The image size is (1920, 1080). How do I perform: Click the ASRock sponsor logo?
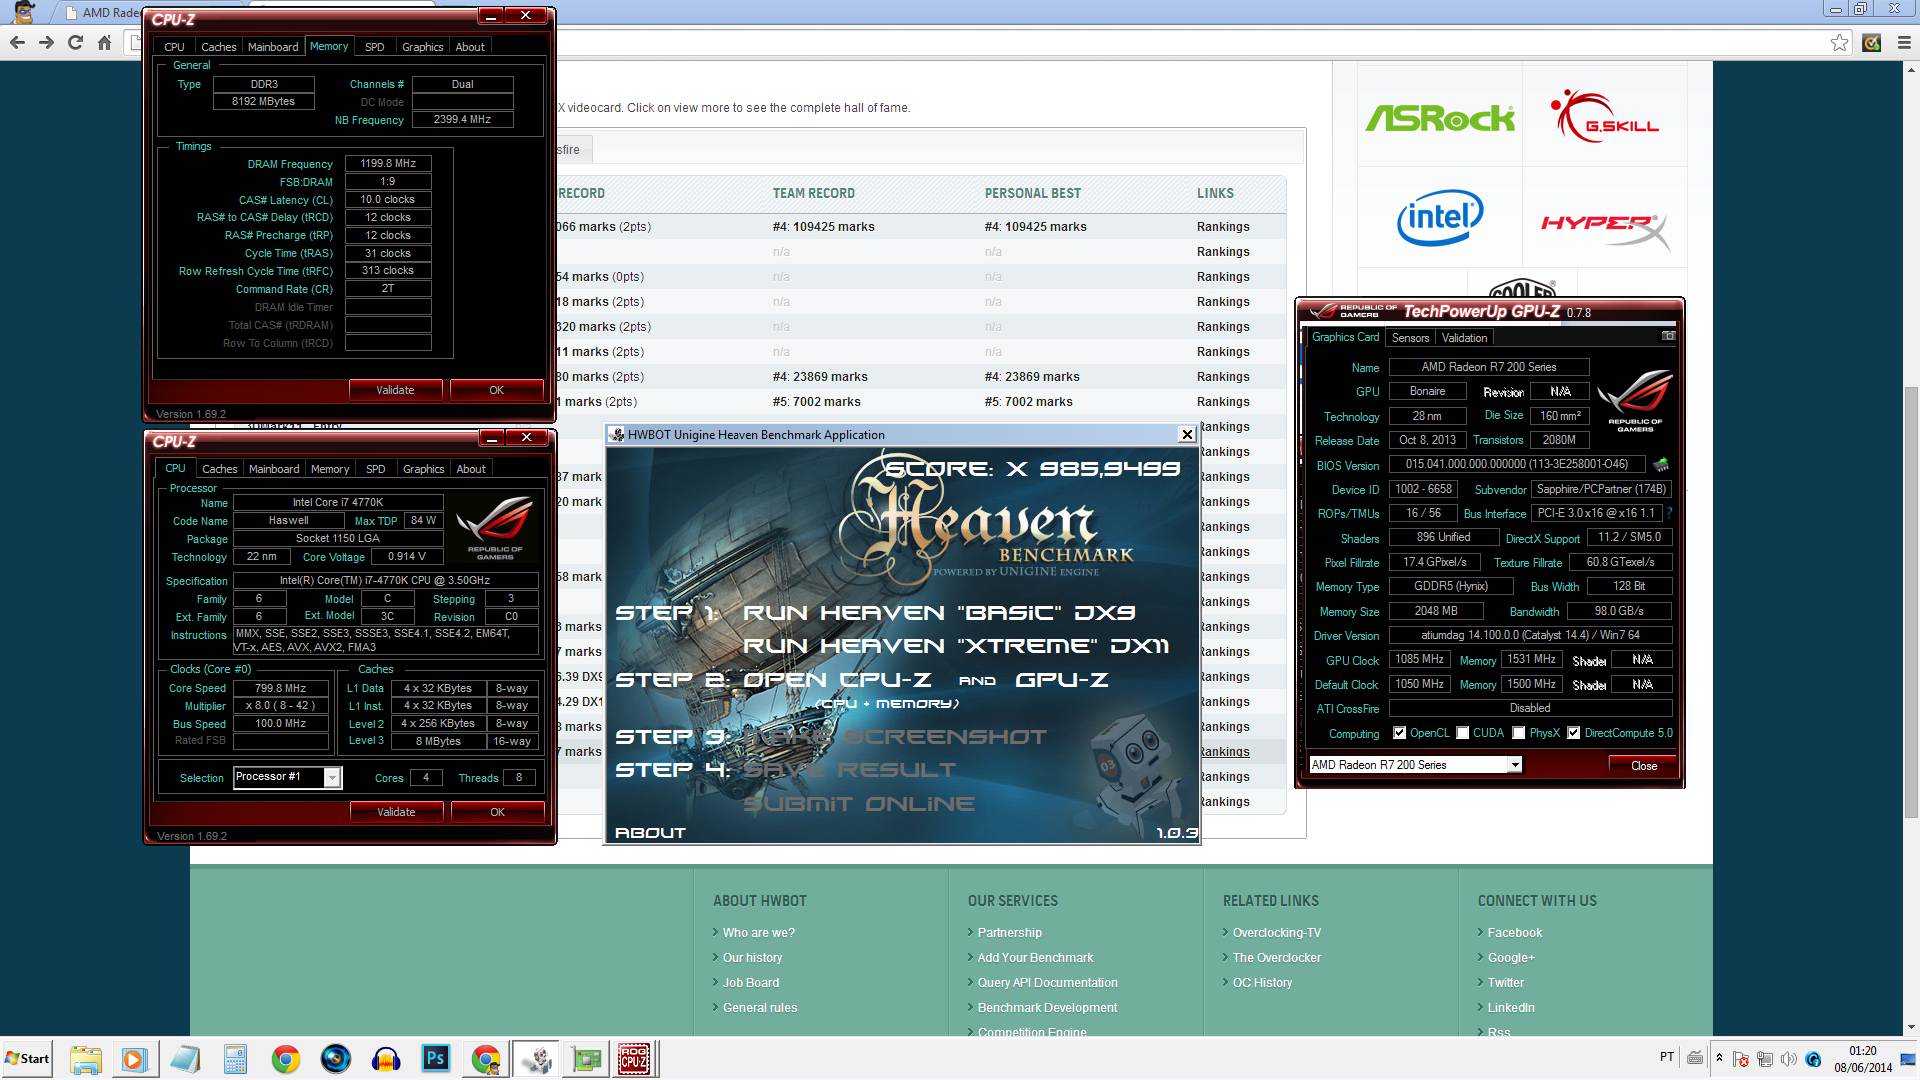pos(1440,118)
